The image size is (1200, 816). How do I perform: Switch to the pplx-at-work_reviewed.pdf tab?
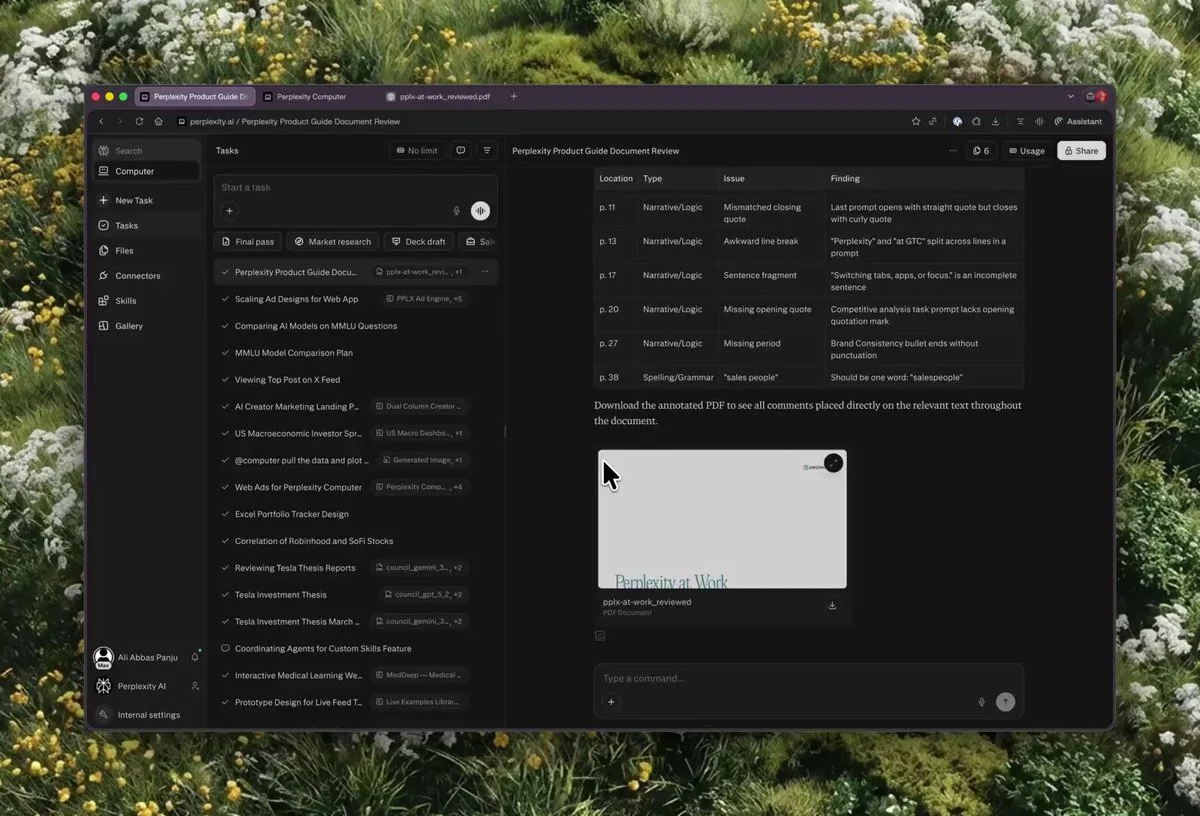point(443,97)
